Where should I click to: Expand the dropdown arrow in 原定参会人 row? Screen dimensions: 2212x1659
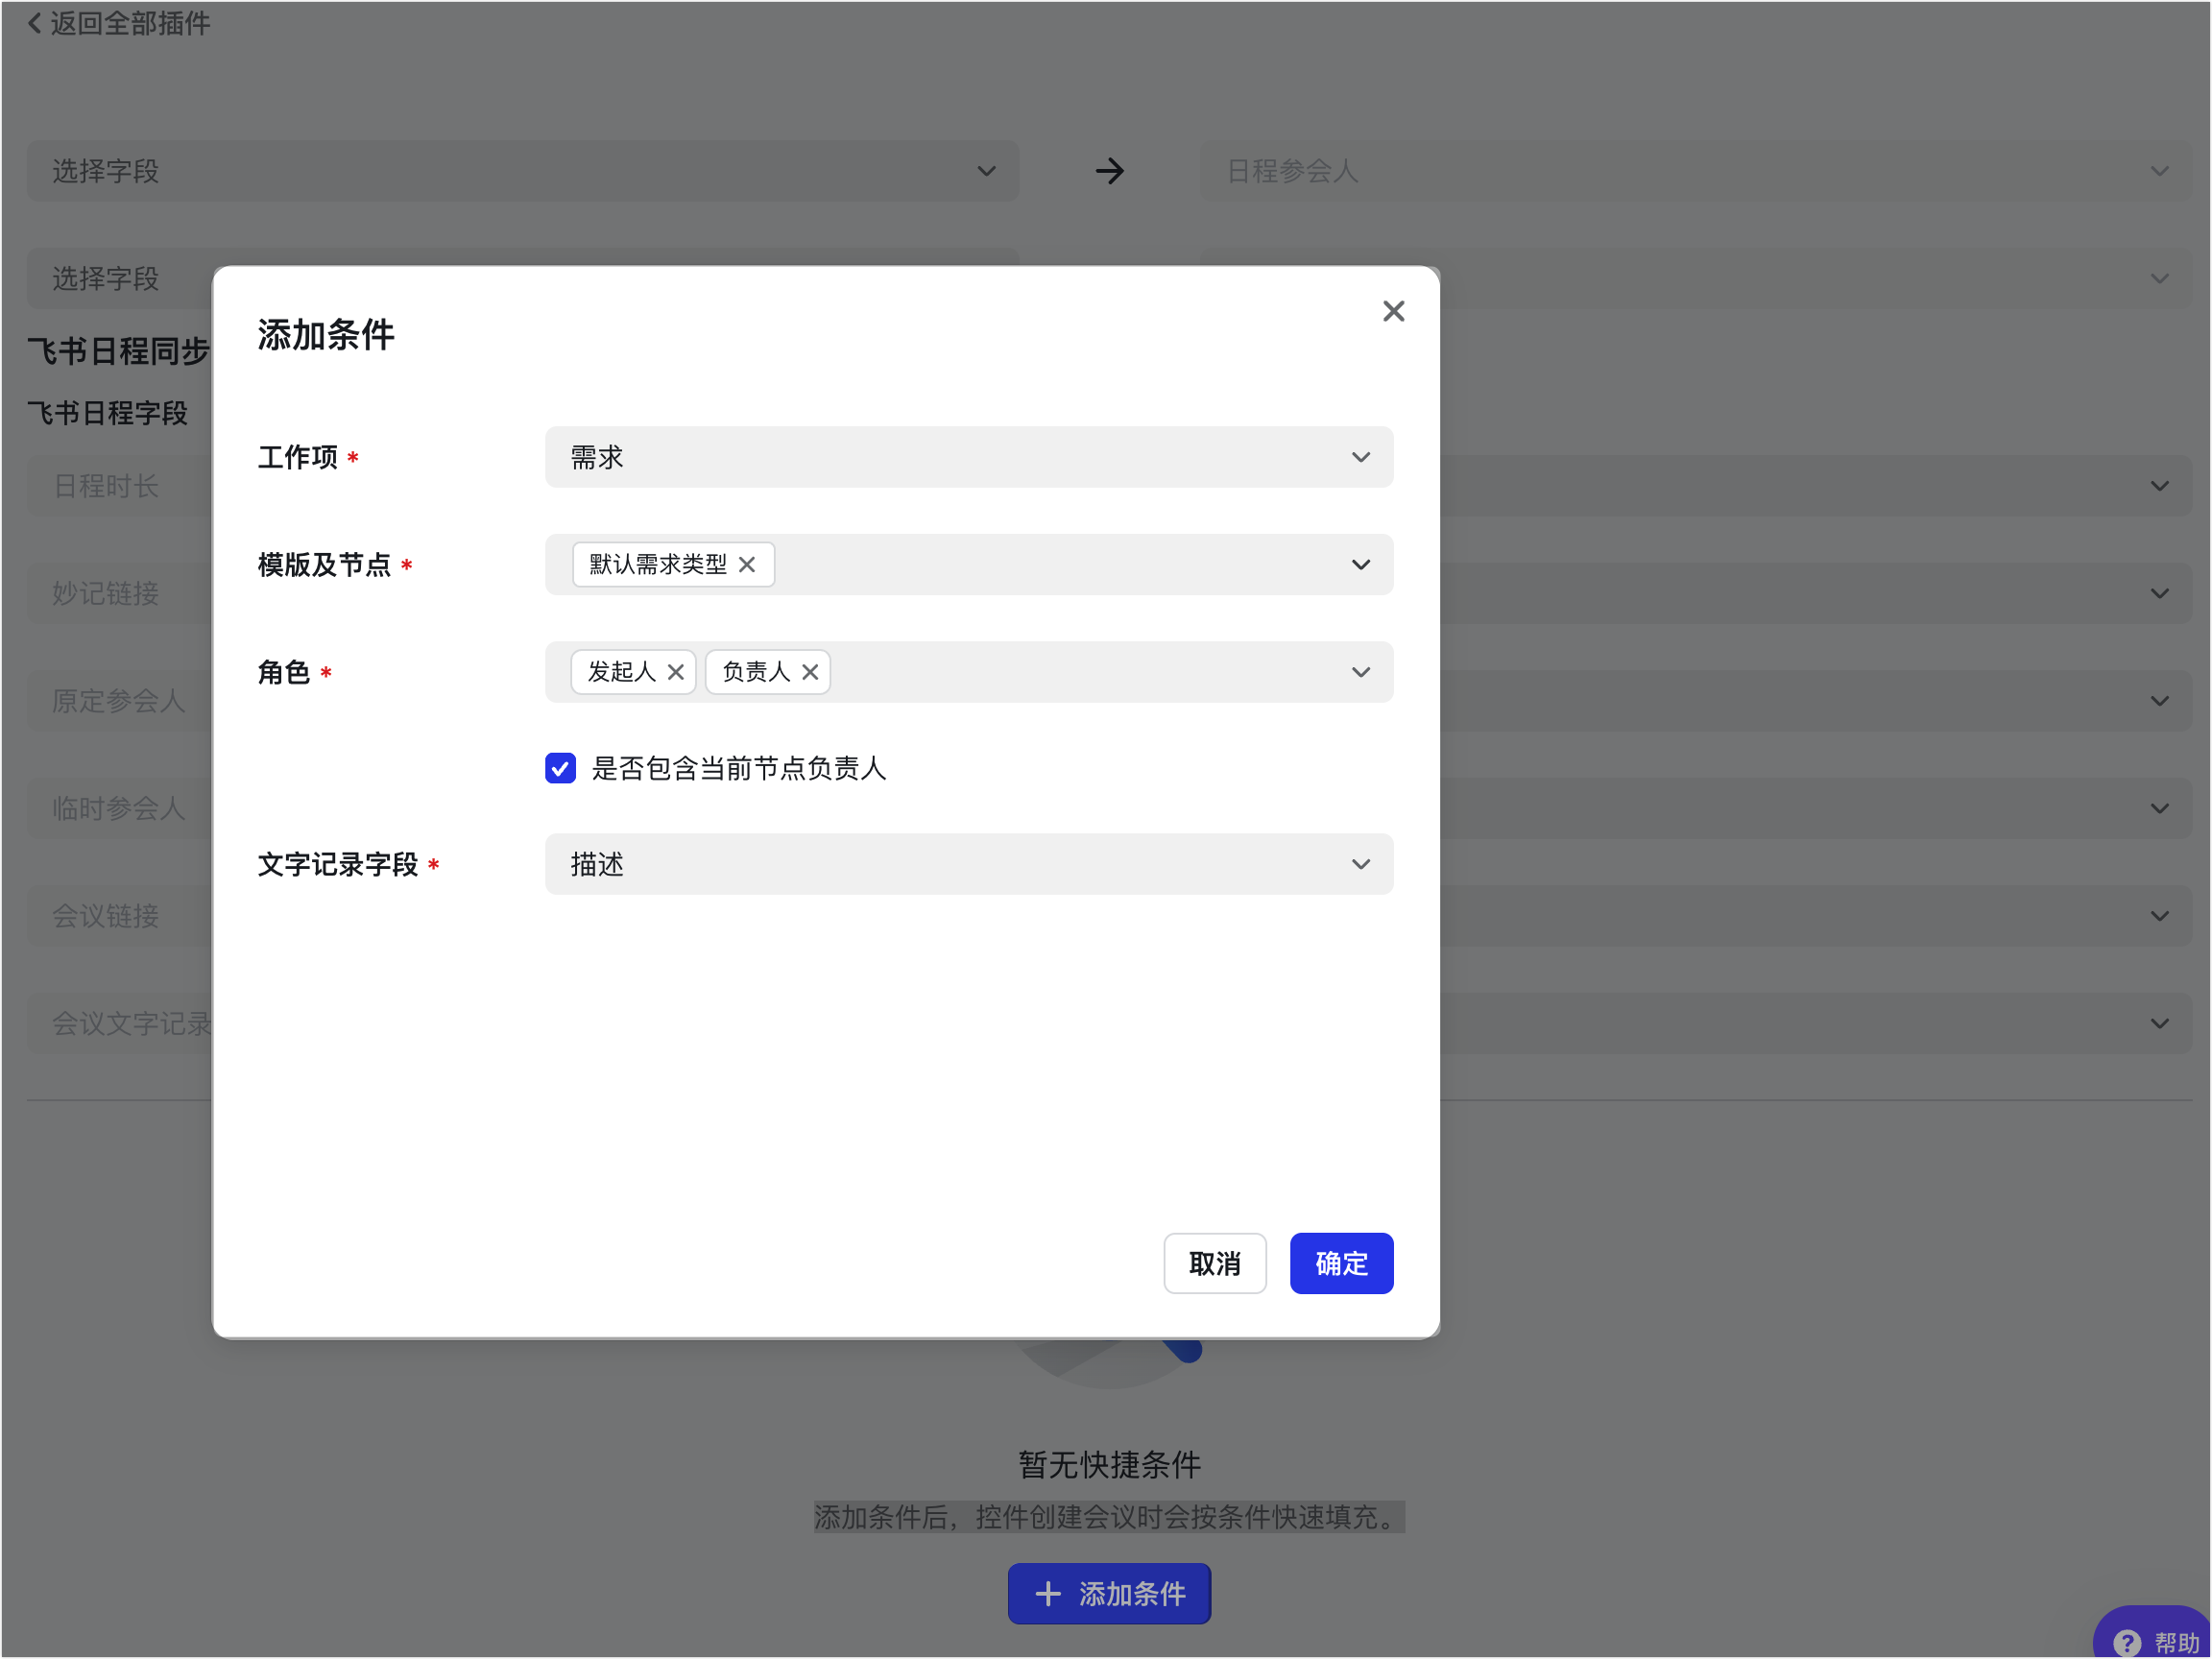coord(2160,701)
